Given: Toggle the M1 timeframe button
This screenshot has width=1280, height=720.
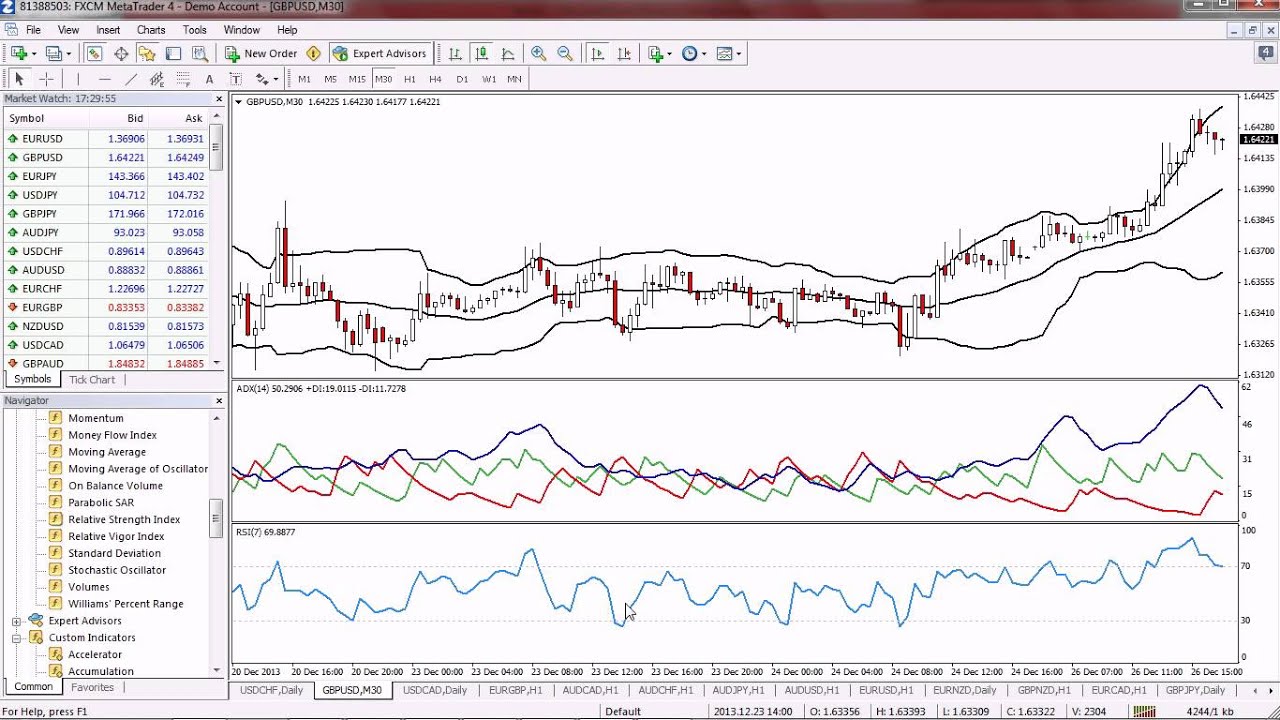Looking at the screenshot, I should [x=304, y=79].
